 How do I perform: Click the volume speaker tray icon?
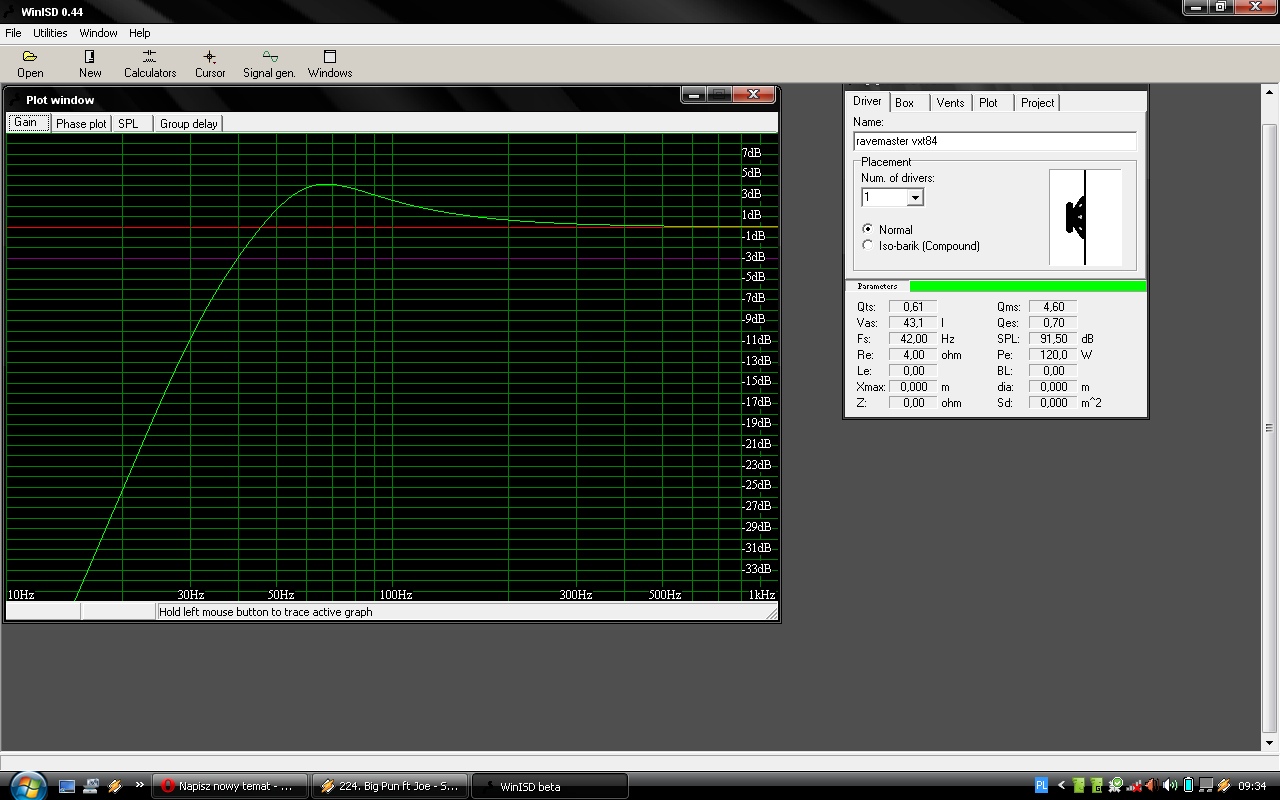(1169, 786)
